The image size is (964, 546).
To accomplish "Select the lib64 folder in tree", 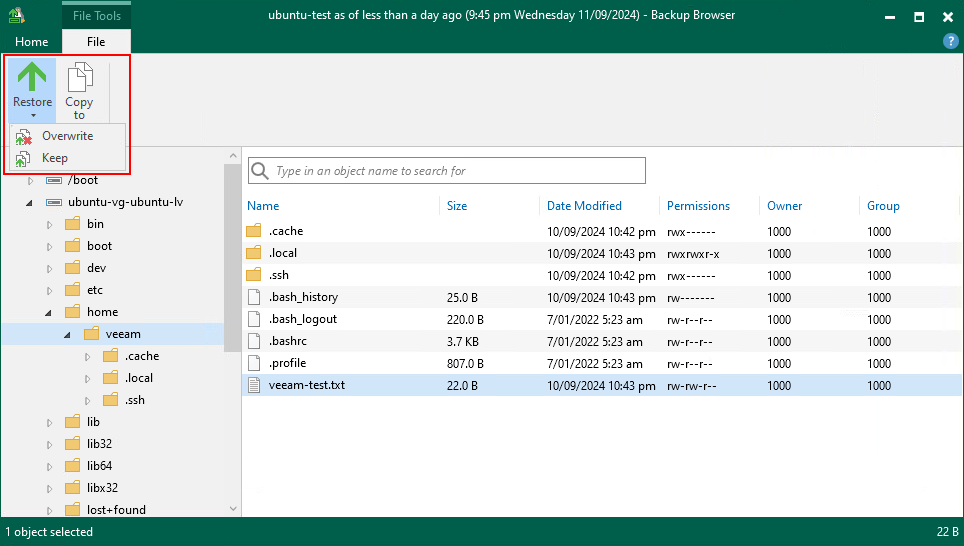I will point(99,466).
